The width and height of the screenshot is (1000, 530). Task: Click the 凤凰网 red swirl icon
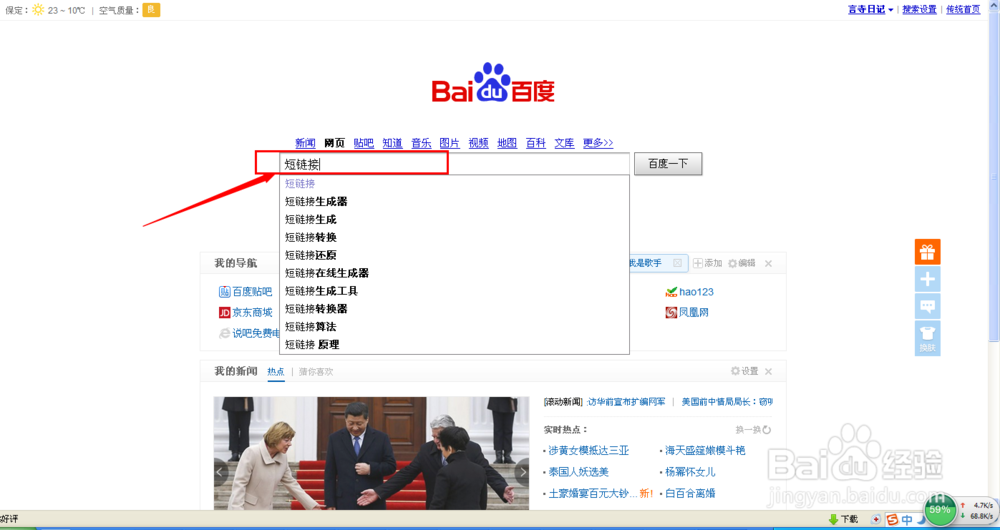[671, 313]
